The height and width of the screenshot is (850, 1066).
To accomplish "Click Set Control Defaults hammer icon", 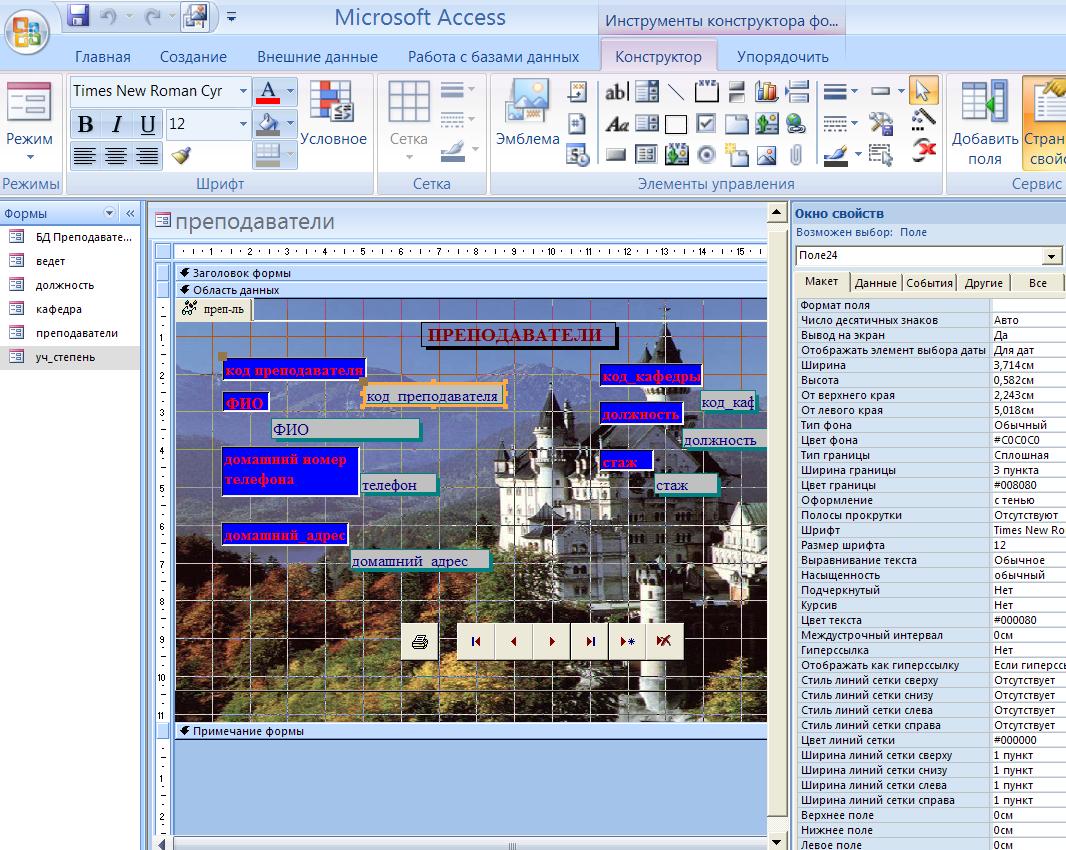I will [881, 123].
